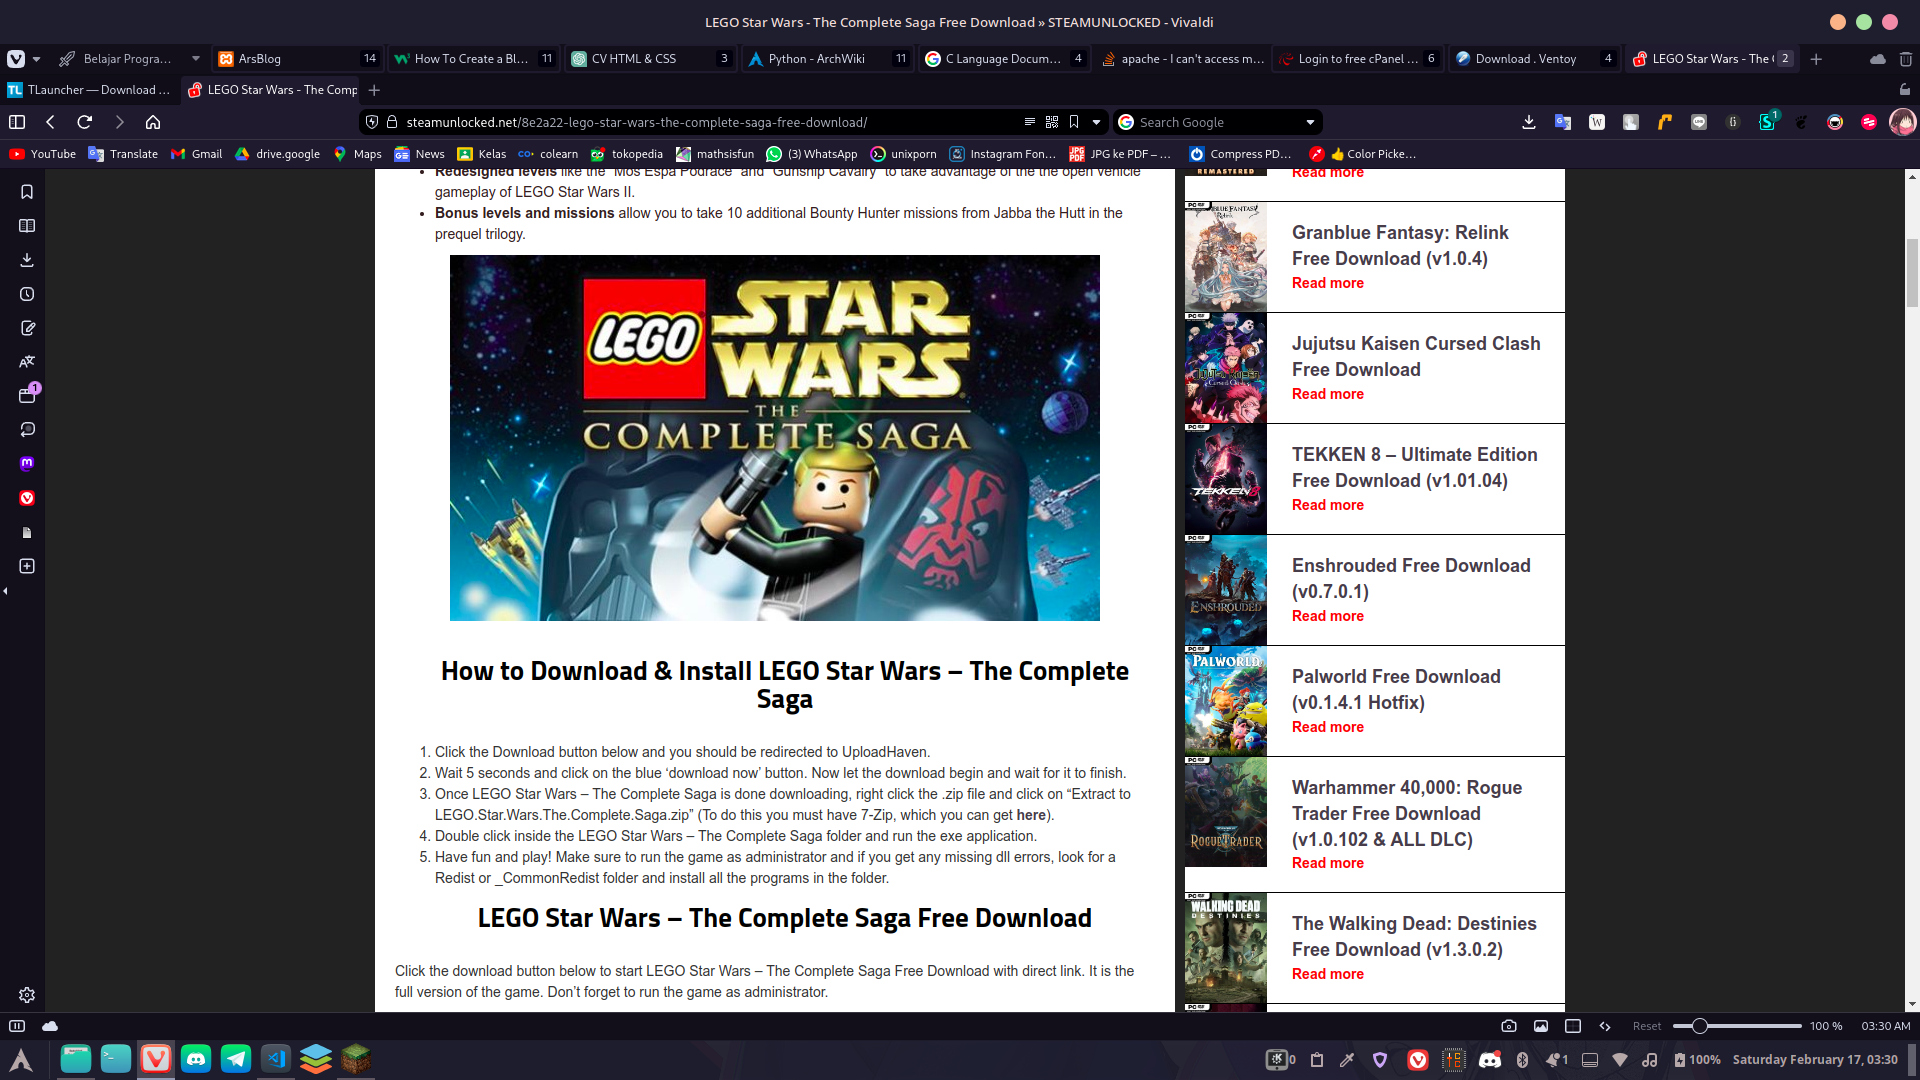Reset the page zoom level
This screenshot has width=1920, height=1080.
tap(1646, 1026)
